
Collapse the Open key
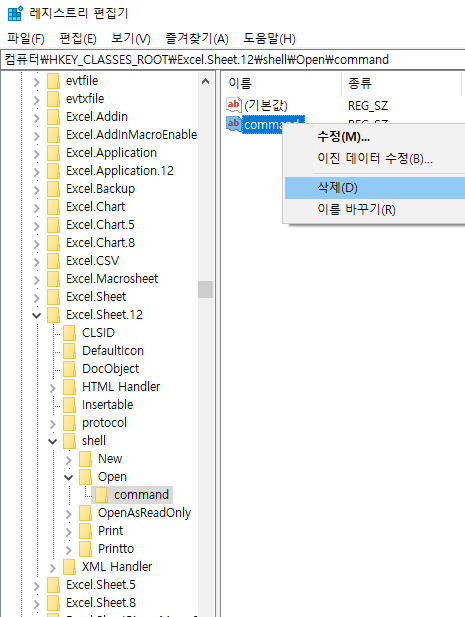tap(69, 478)
